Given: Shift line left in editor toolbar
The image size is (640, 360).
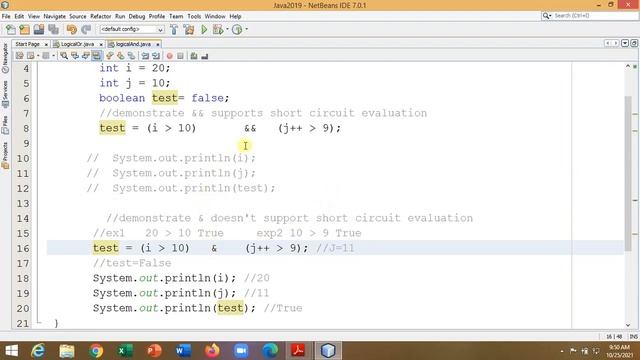Looking at the screenshot, I should coord(145,56).
